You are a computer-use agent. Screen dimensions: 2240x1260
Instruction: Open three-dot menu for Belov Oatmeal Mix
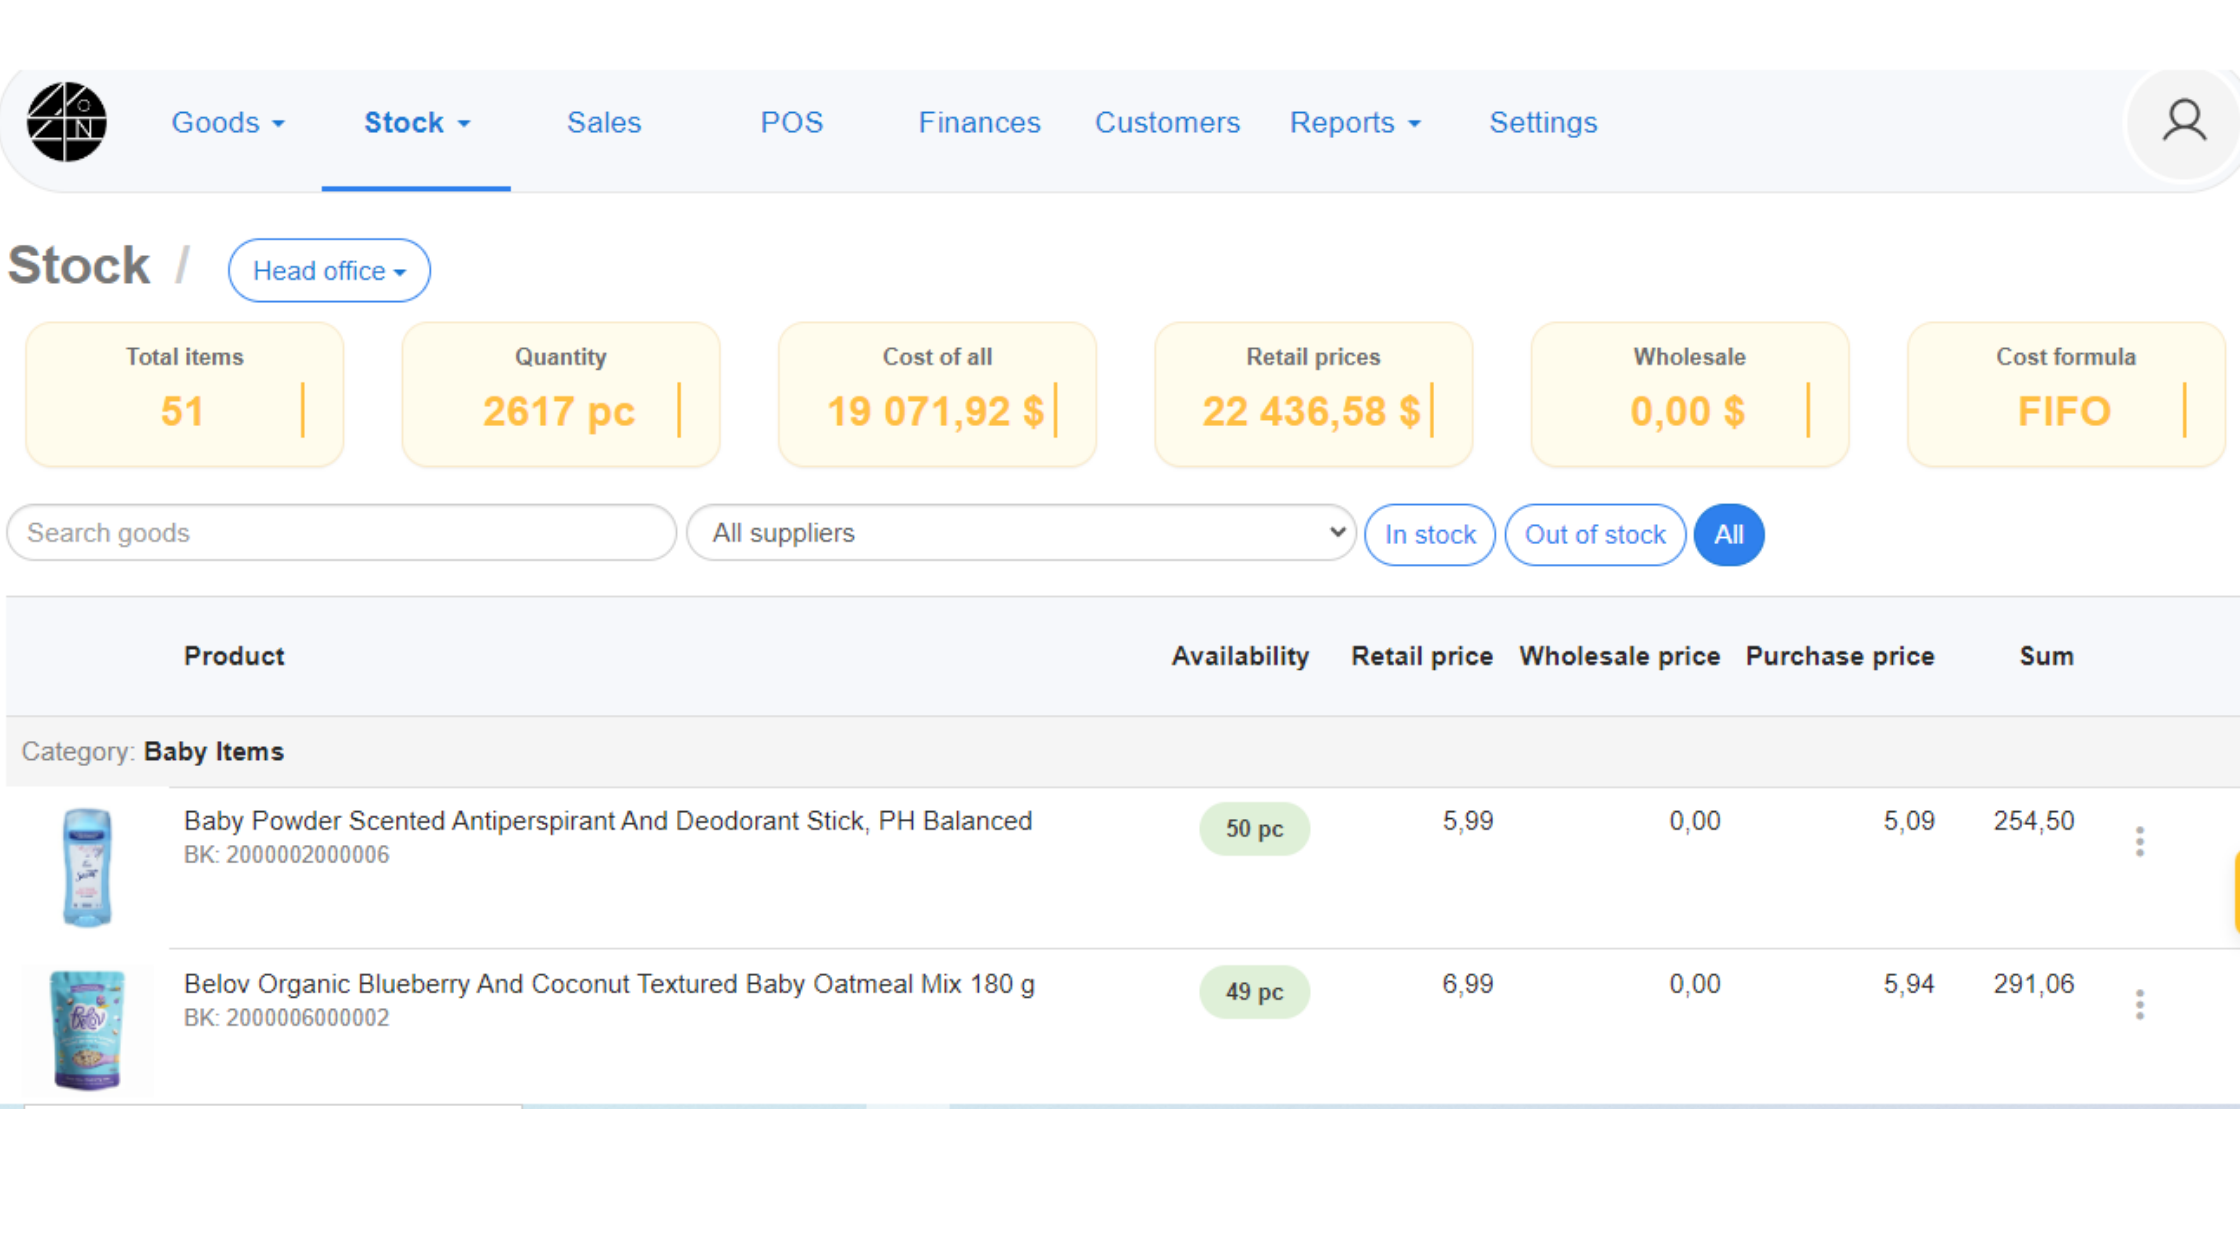point(2140,1004)
